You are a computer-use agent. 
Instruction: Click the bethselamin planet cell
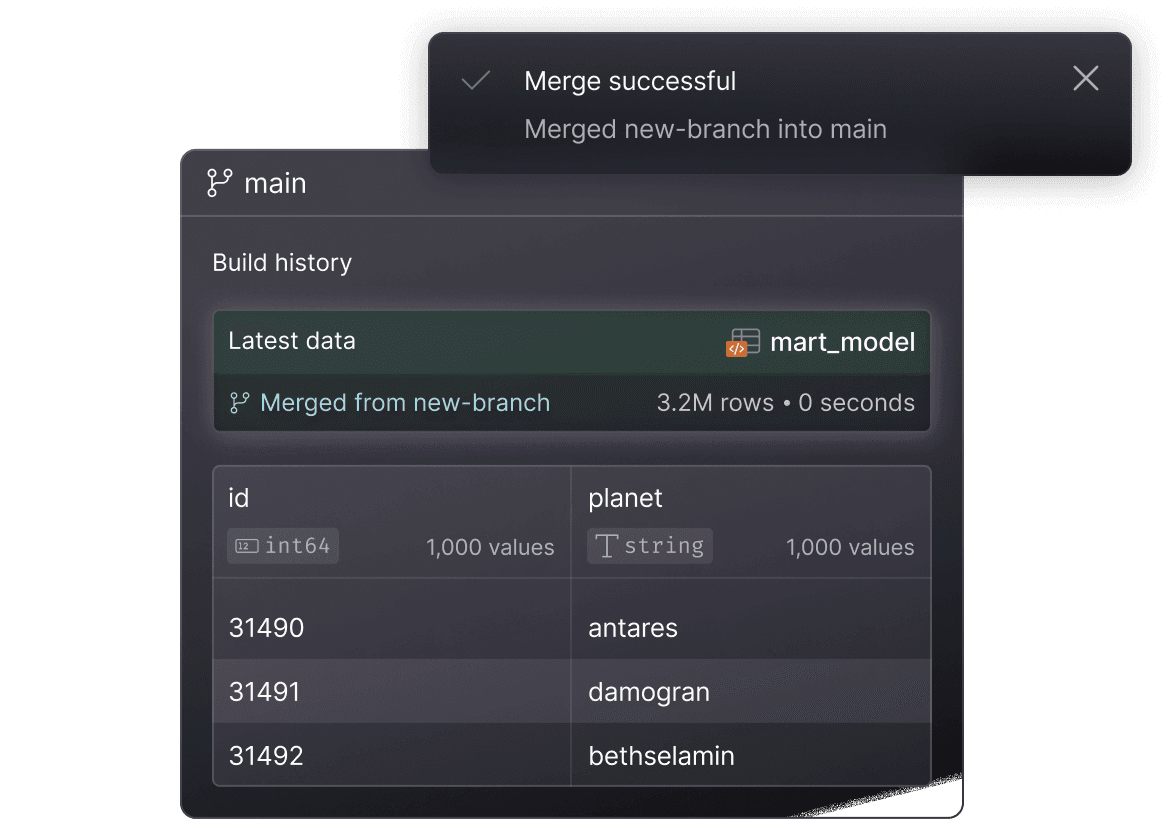661,756
